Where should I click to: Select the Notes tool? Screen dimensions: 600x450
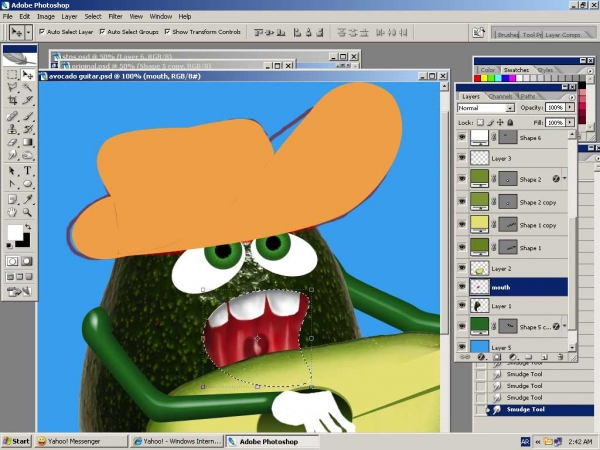click(x=12, y=199)
